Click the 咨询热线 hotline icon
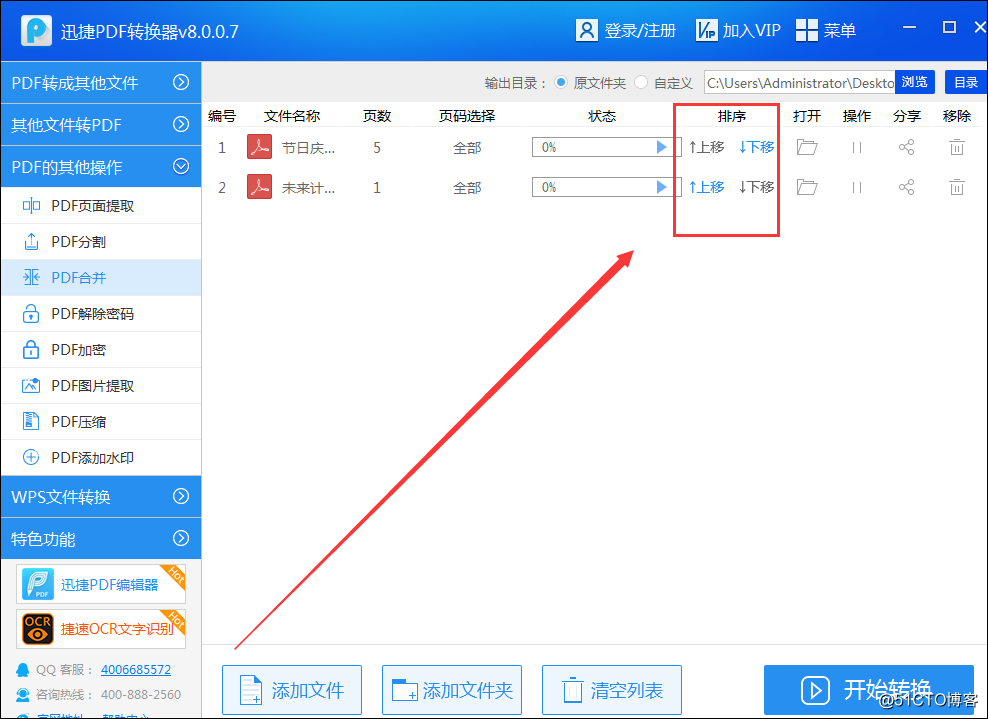Viewport: 988px width, 719px height. pos(23,694)
